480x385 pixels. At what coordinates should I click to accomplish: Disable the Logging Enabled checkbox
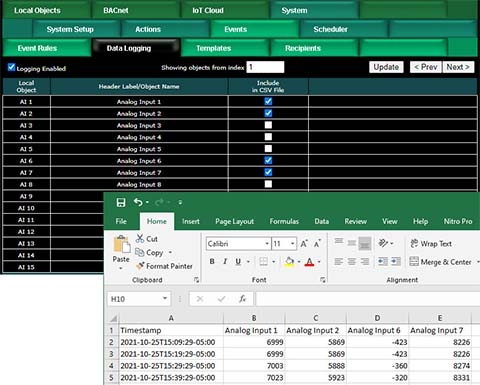pos(11,67)
